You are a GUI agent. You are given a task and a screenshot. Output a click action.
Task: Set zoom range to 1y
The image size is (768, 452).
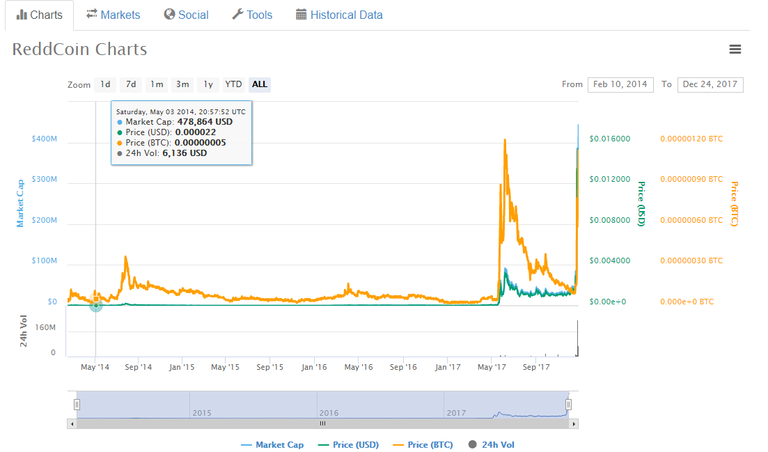tap(208, 84)
